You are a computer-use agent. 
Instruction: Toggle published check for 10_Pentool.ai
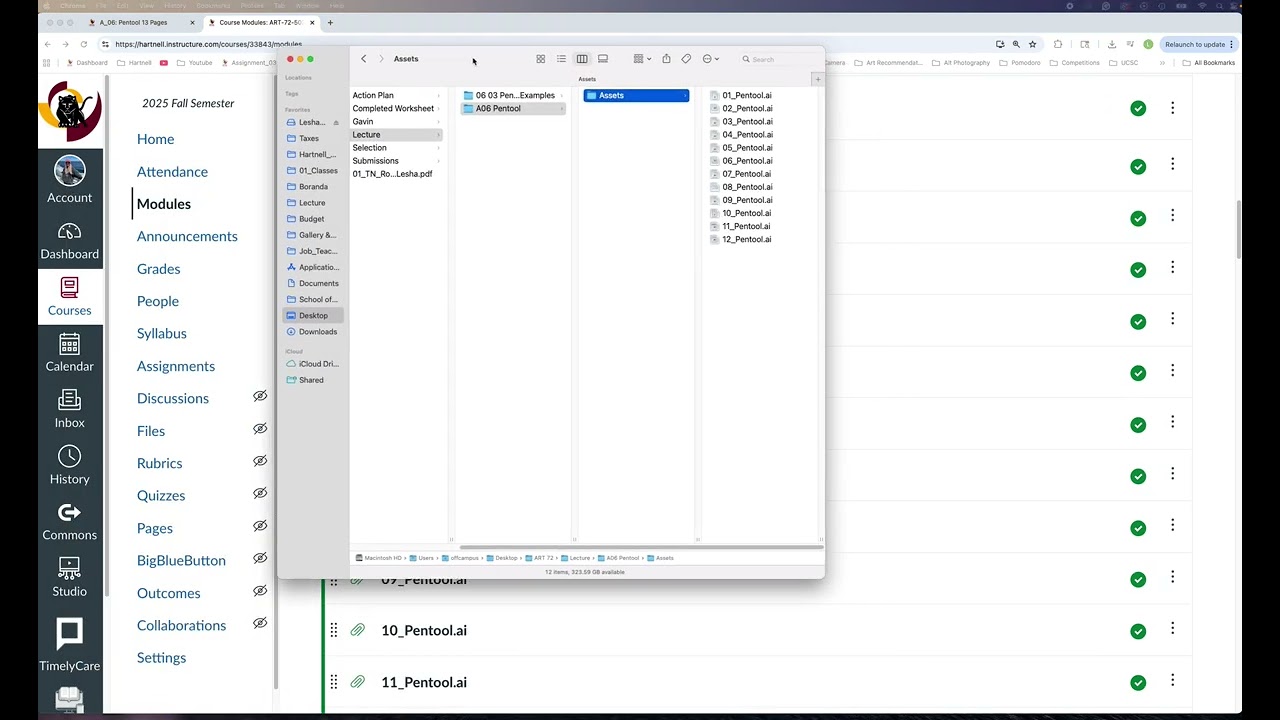[1138, 631]
